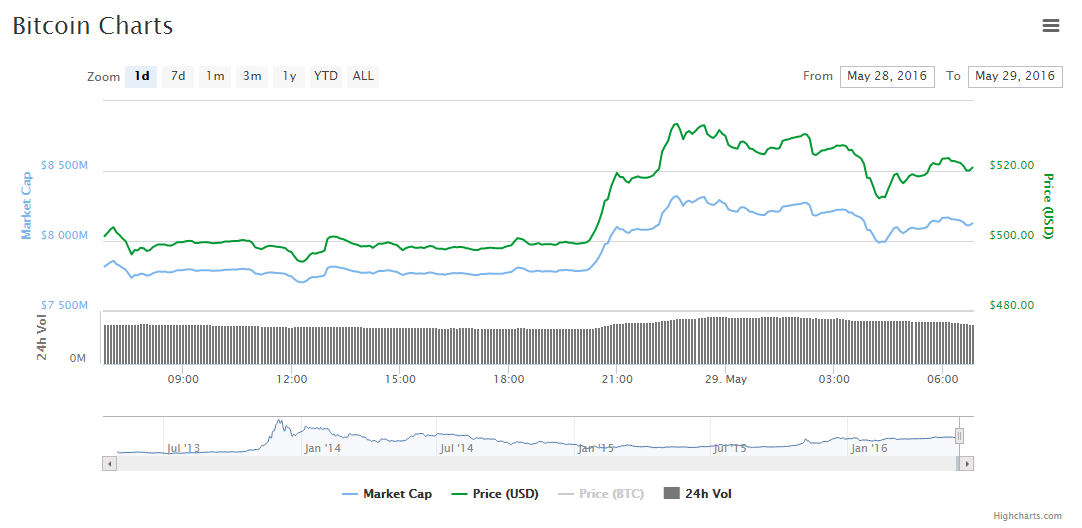
Task: Edit the From date field
Action: 887,76
